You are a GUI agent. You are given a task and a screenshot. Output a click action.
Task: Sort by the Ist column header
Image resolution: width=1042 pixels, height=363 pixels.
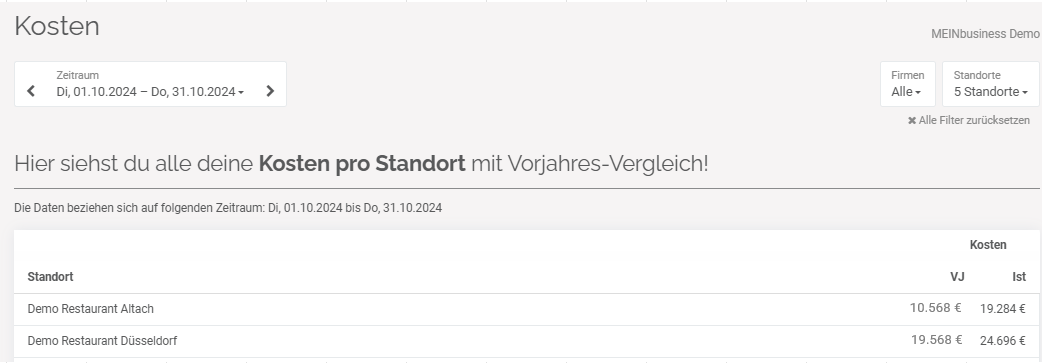click(1019, 277)
